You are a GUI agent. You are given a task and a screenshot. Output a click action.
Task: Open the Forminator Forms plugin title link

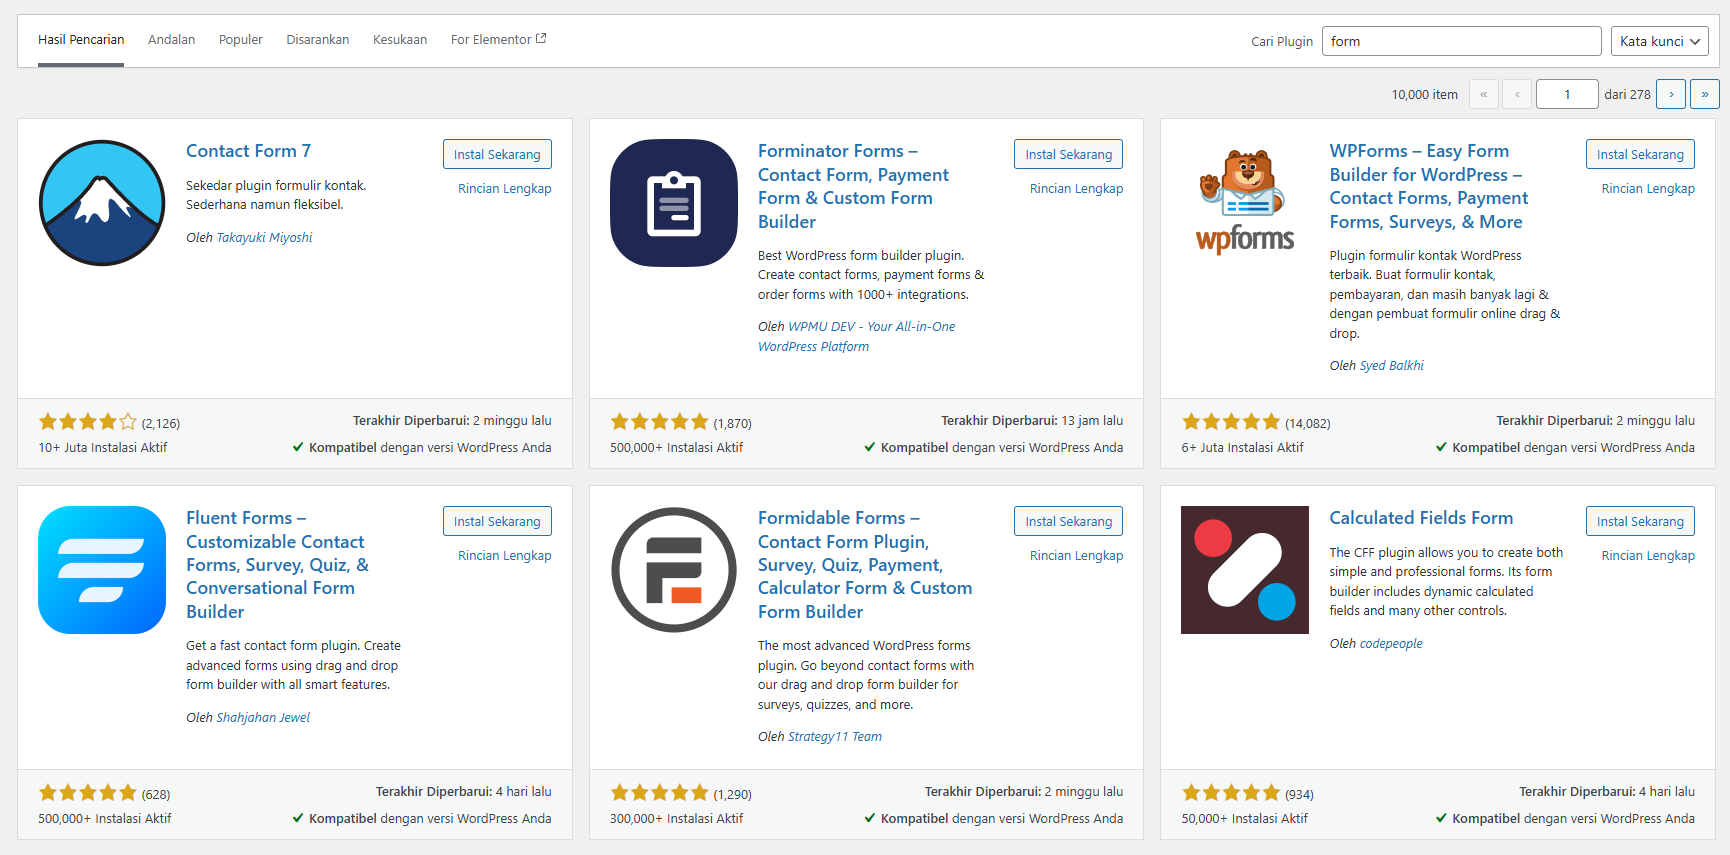tap(854, 186)
